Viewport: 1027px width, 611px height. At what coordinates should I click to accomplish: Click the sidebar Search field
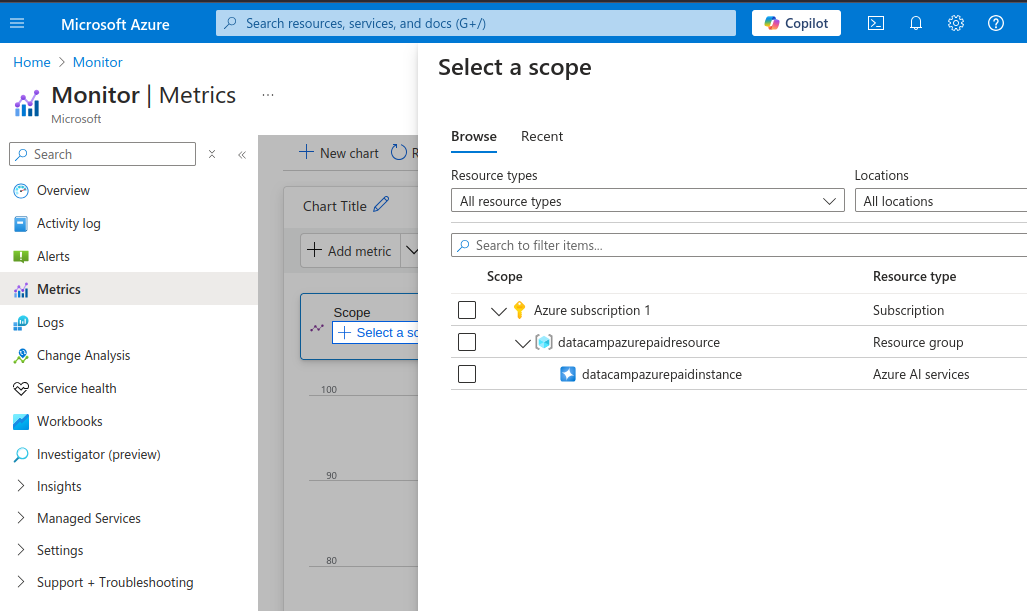pos(102,154)
